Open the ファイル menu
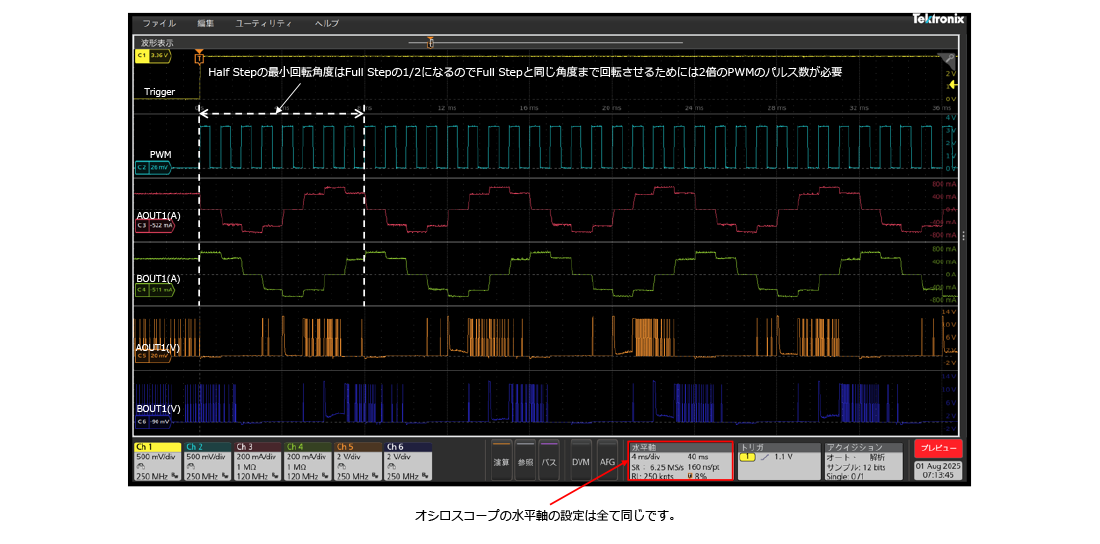The height and width of the screenshot is (544, 1100). pyautogui.click(x=159, y=22)
